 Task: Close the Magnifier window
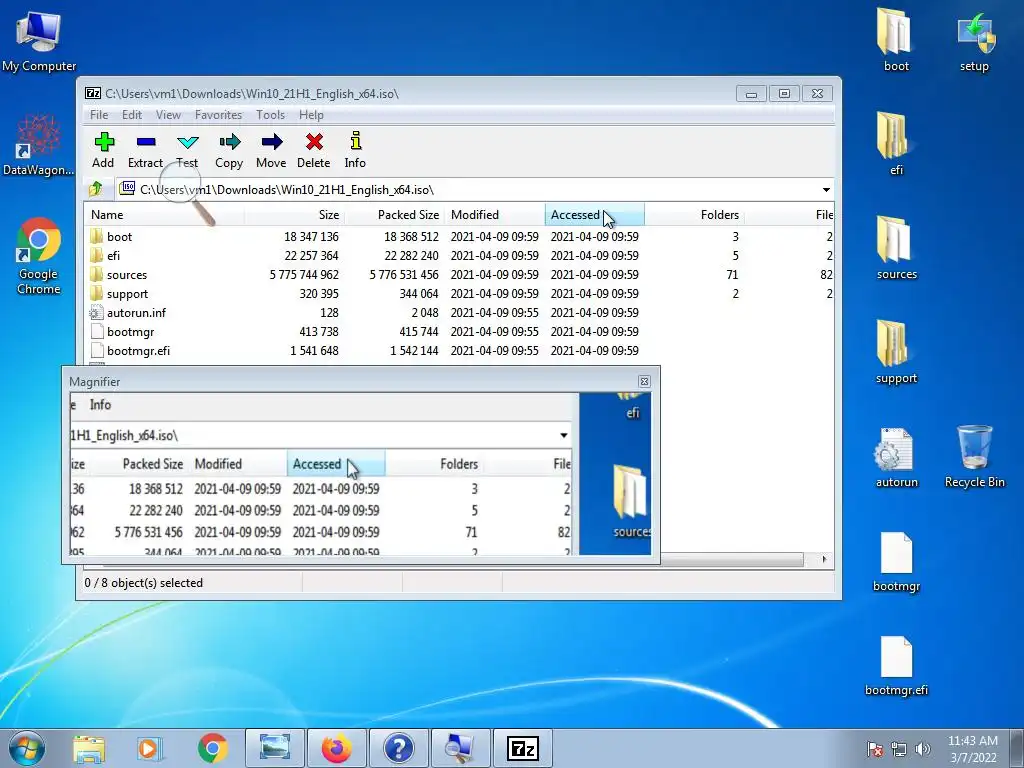pos(644,381)
